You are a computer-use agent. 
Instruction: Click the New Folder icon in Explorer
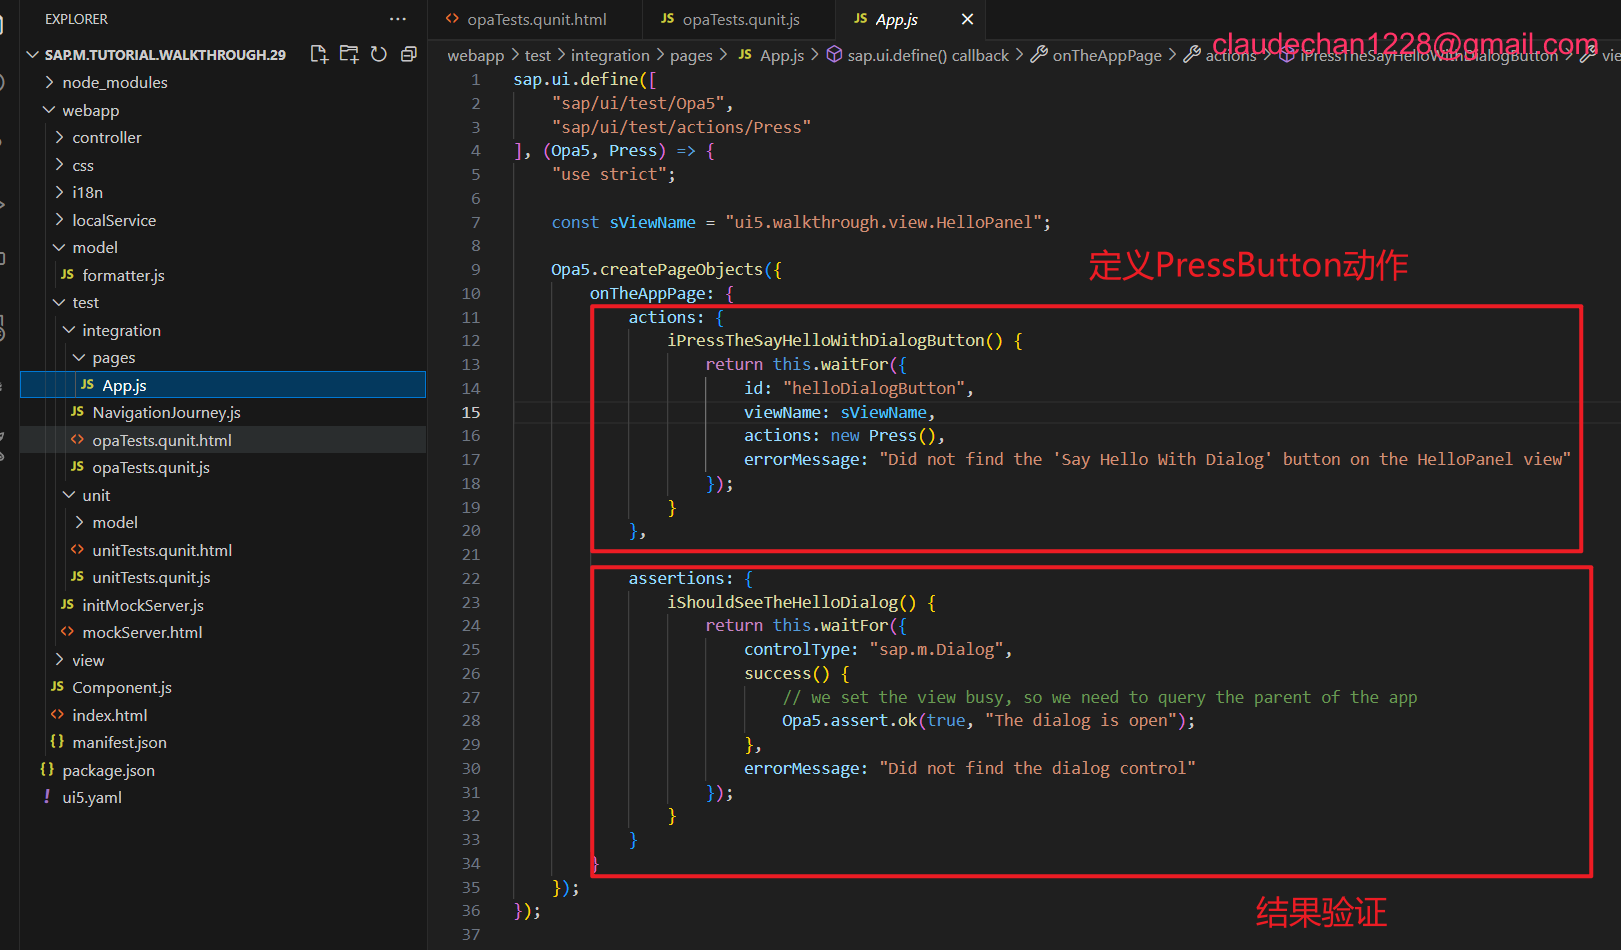tap(349, 54)
